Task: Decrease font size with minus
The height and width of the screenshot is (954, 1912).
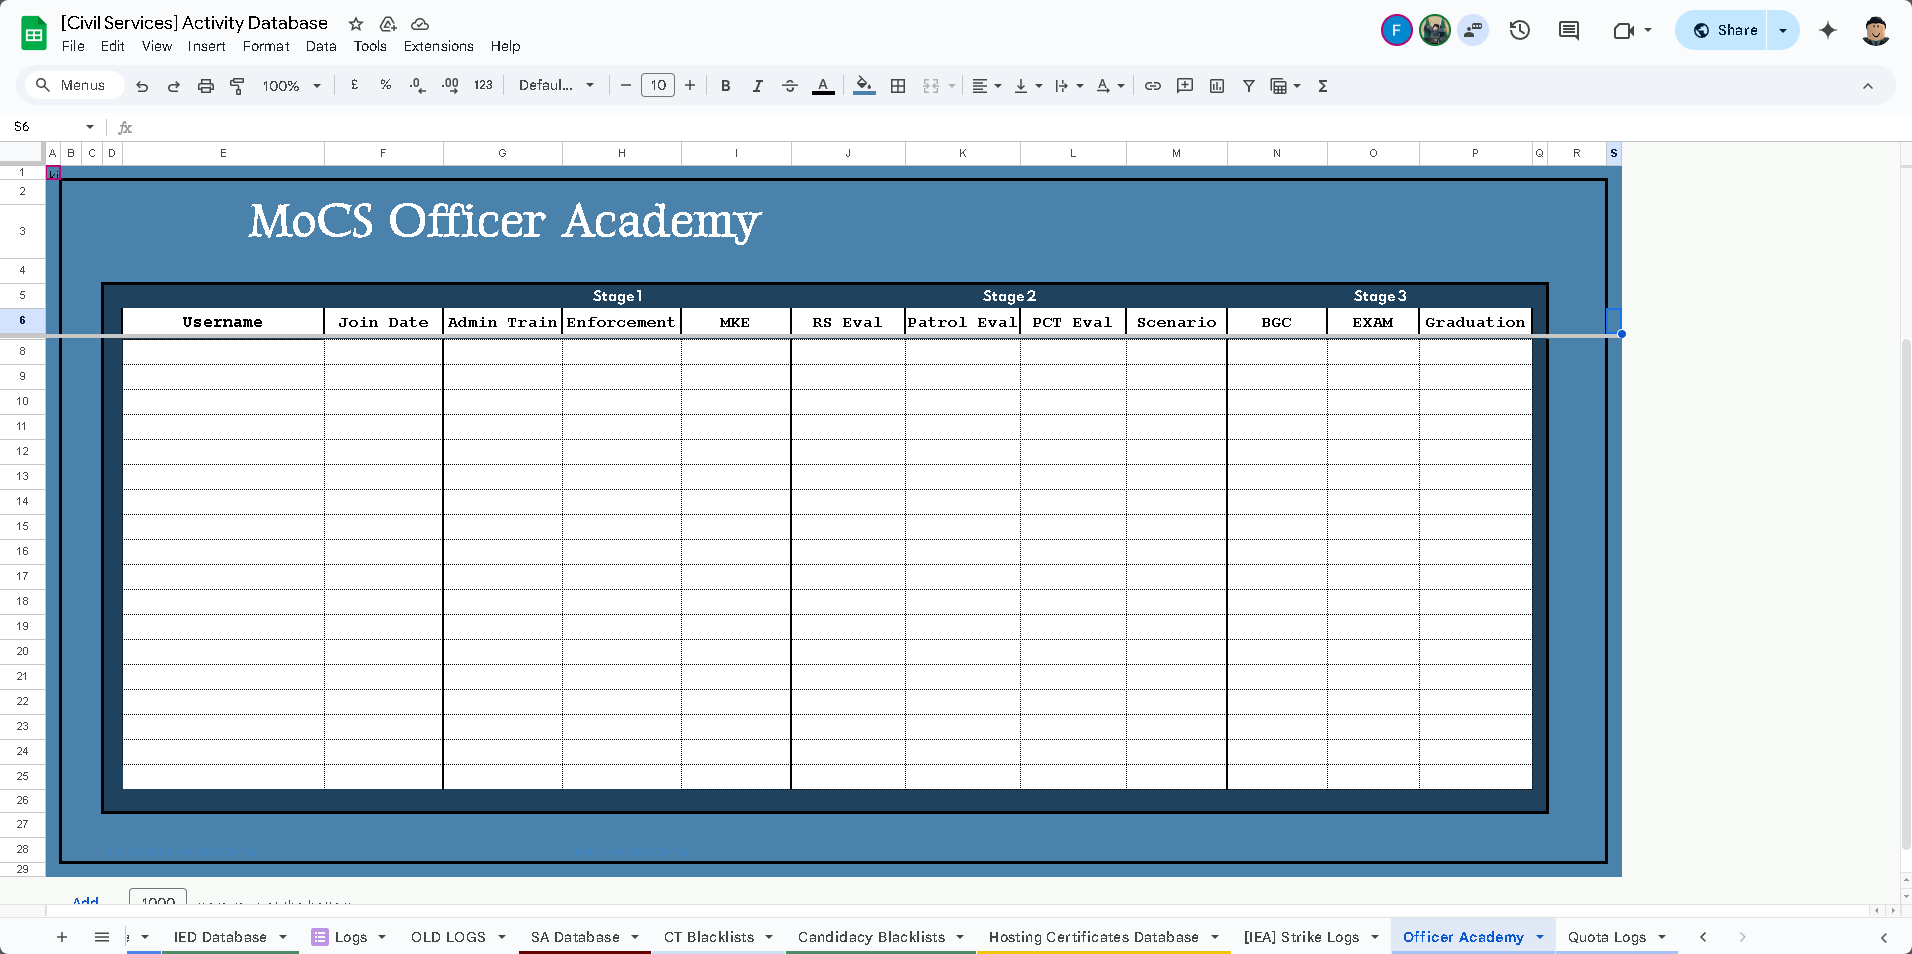Action: coord(626,86)
